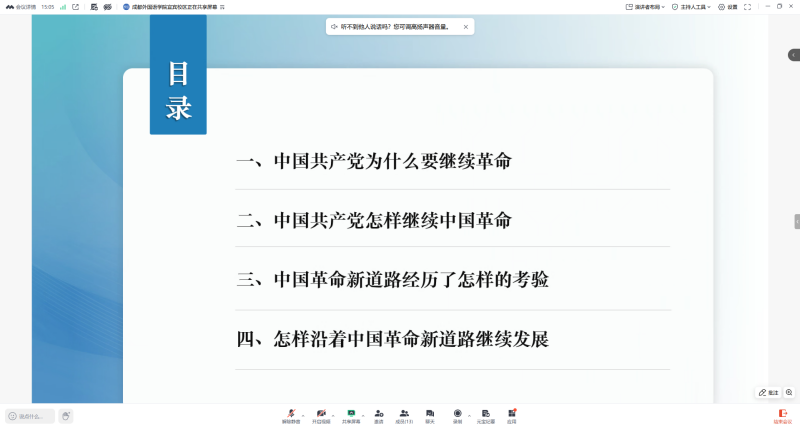The image size is (800, 427).
Task: Unmute the microphone (解除静音)
Action: point(291,413)
